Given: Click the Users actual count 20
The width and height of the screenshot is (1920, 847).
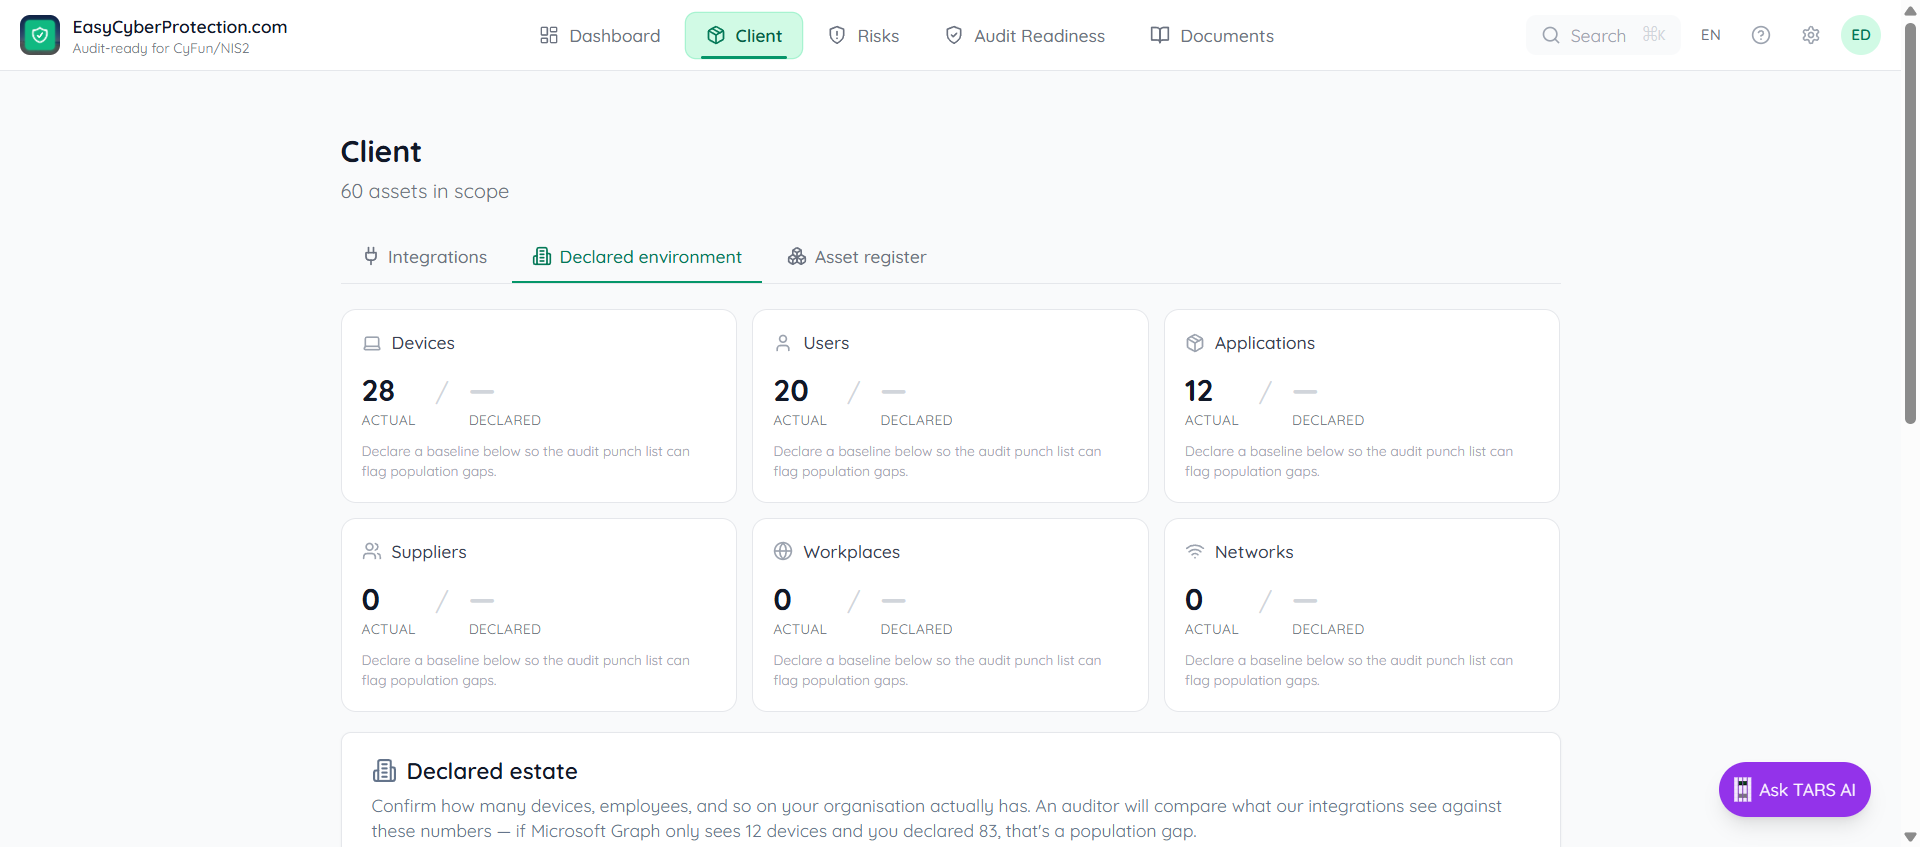Looking at the screenshot, I should (x=791, y=391).
